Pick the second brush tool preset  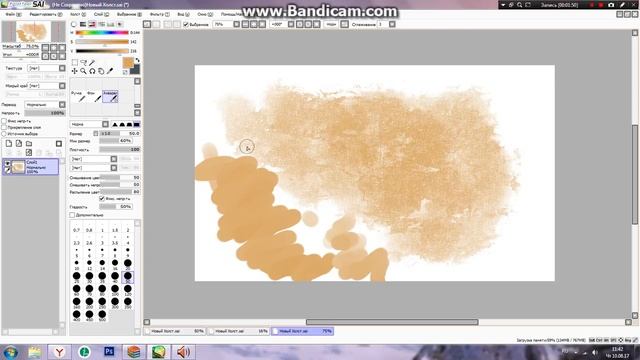94,96
